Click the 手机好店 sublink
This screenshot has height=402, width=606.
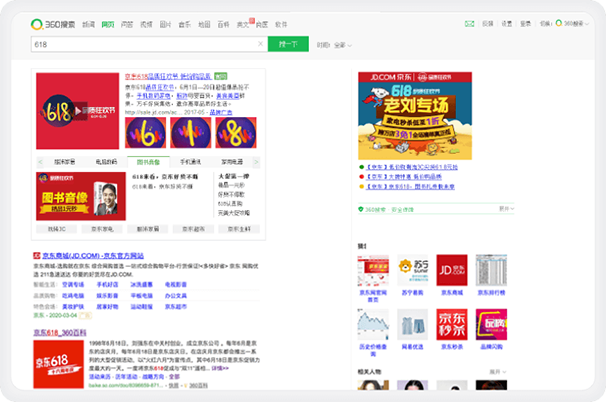107,284
